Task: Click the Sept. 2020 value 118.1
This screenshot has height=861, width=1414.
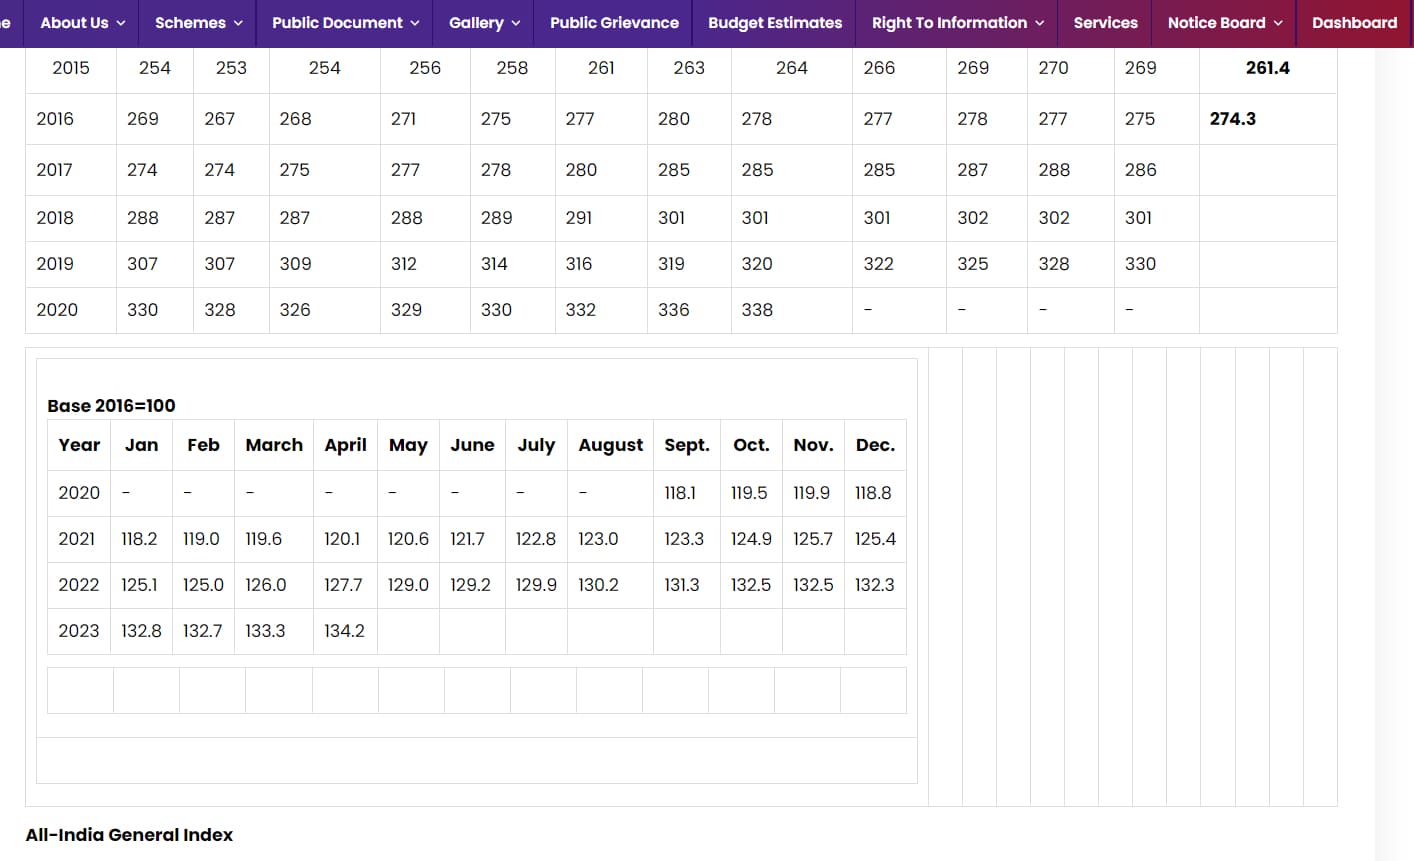Action: (x=680, y=493)
